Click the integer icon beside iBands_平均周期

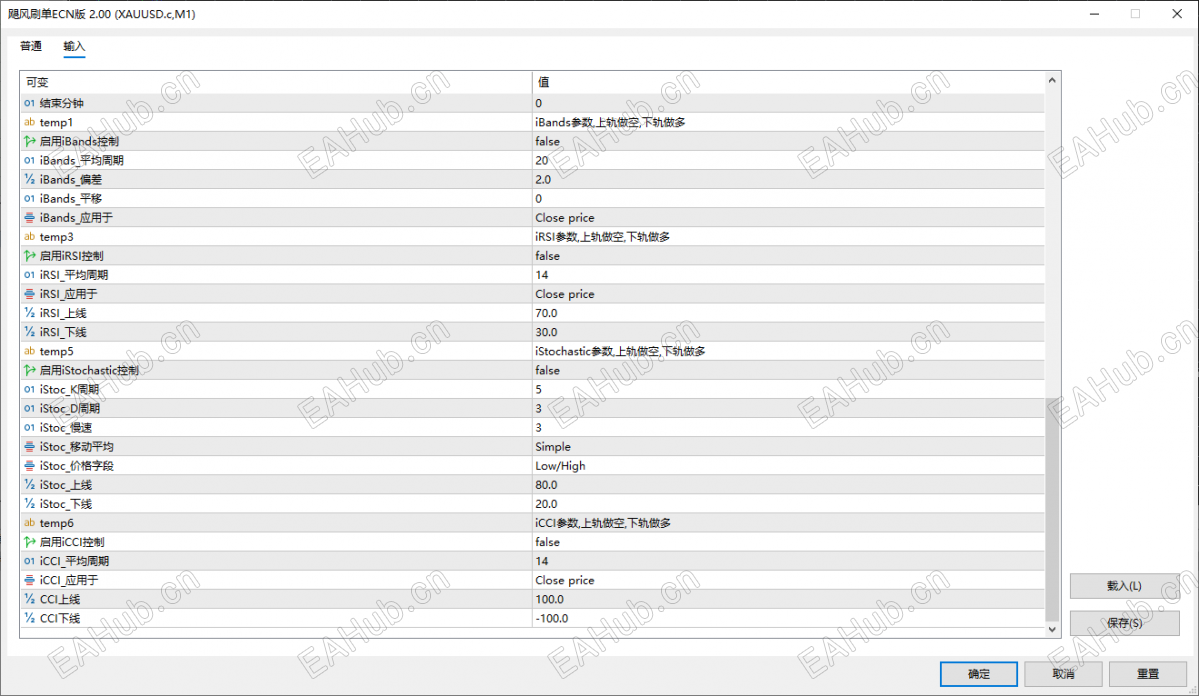pyautogui.click(x=29, y=161)
